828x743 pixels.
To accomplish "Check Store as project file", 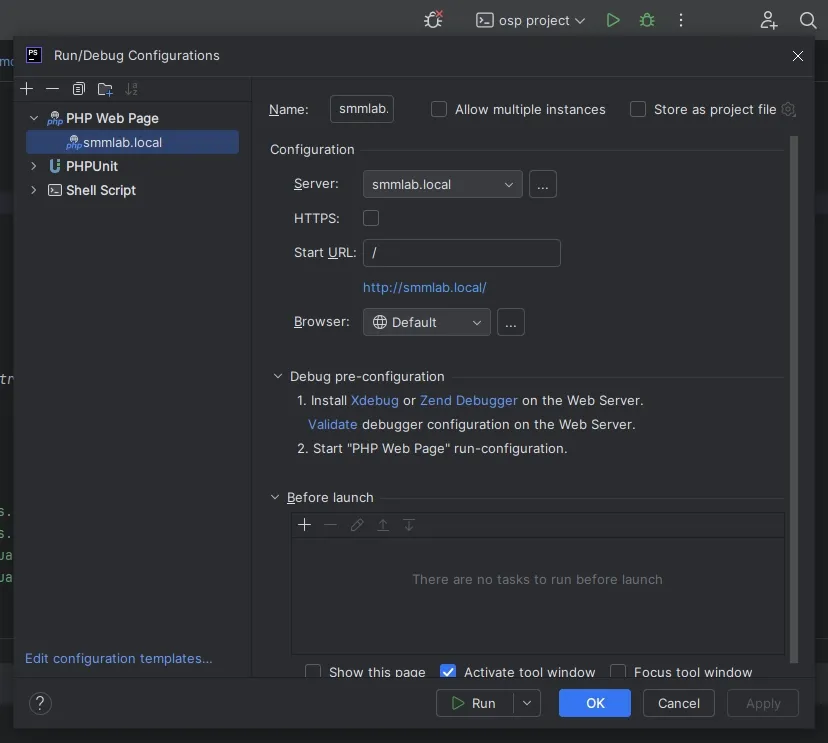I will point(638,109).
